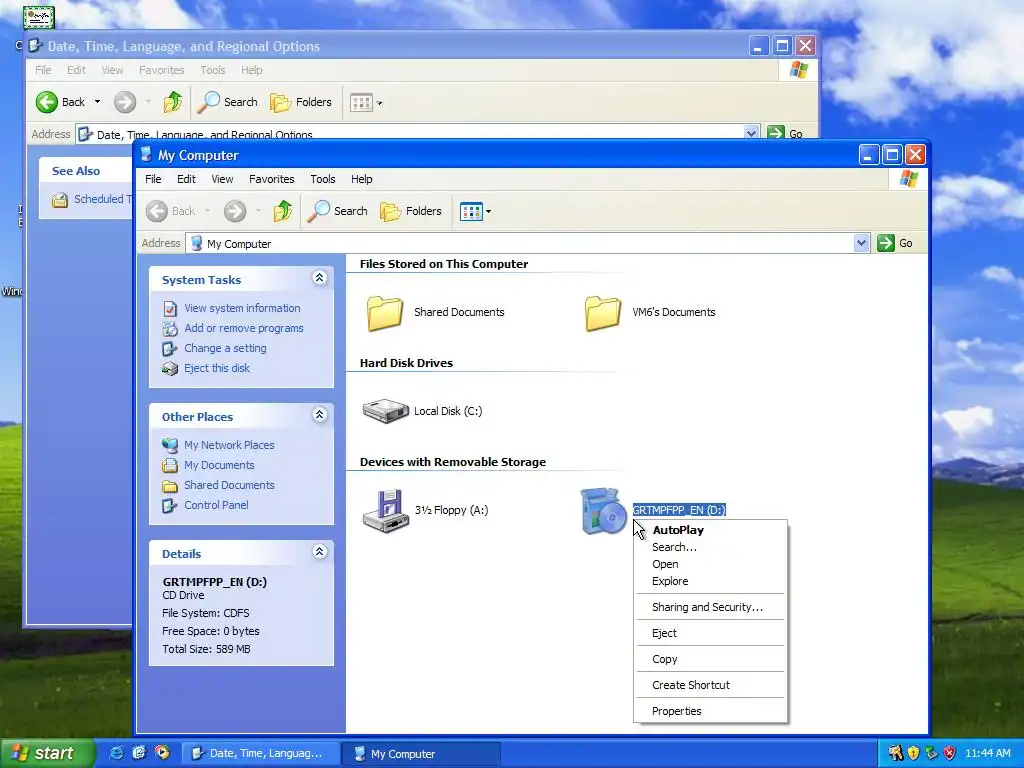The image size is (1024, 768).
Task: Click View system information link
Action: click(x=242, y=308)
